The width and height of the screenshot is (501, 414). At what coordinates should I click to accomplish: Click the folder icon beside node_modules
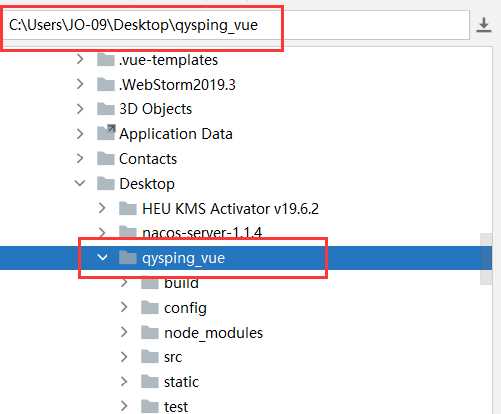click(150, 332)
